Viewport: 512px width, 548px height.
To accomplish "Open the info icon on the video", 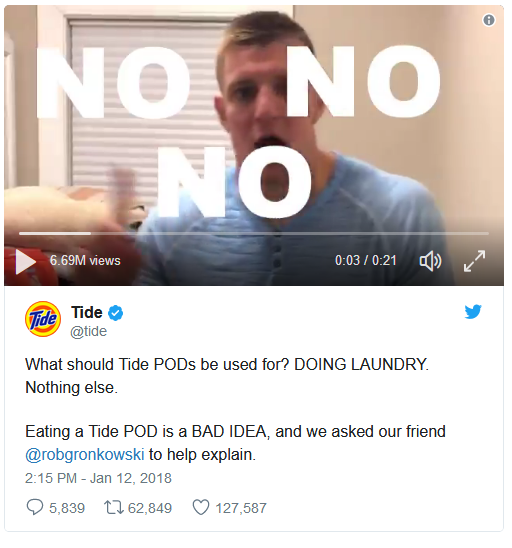I will click(x=489, y=20).
